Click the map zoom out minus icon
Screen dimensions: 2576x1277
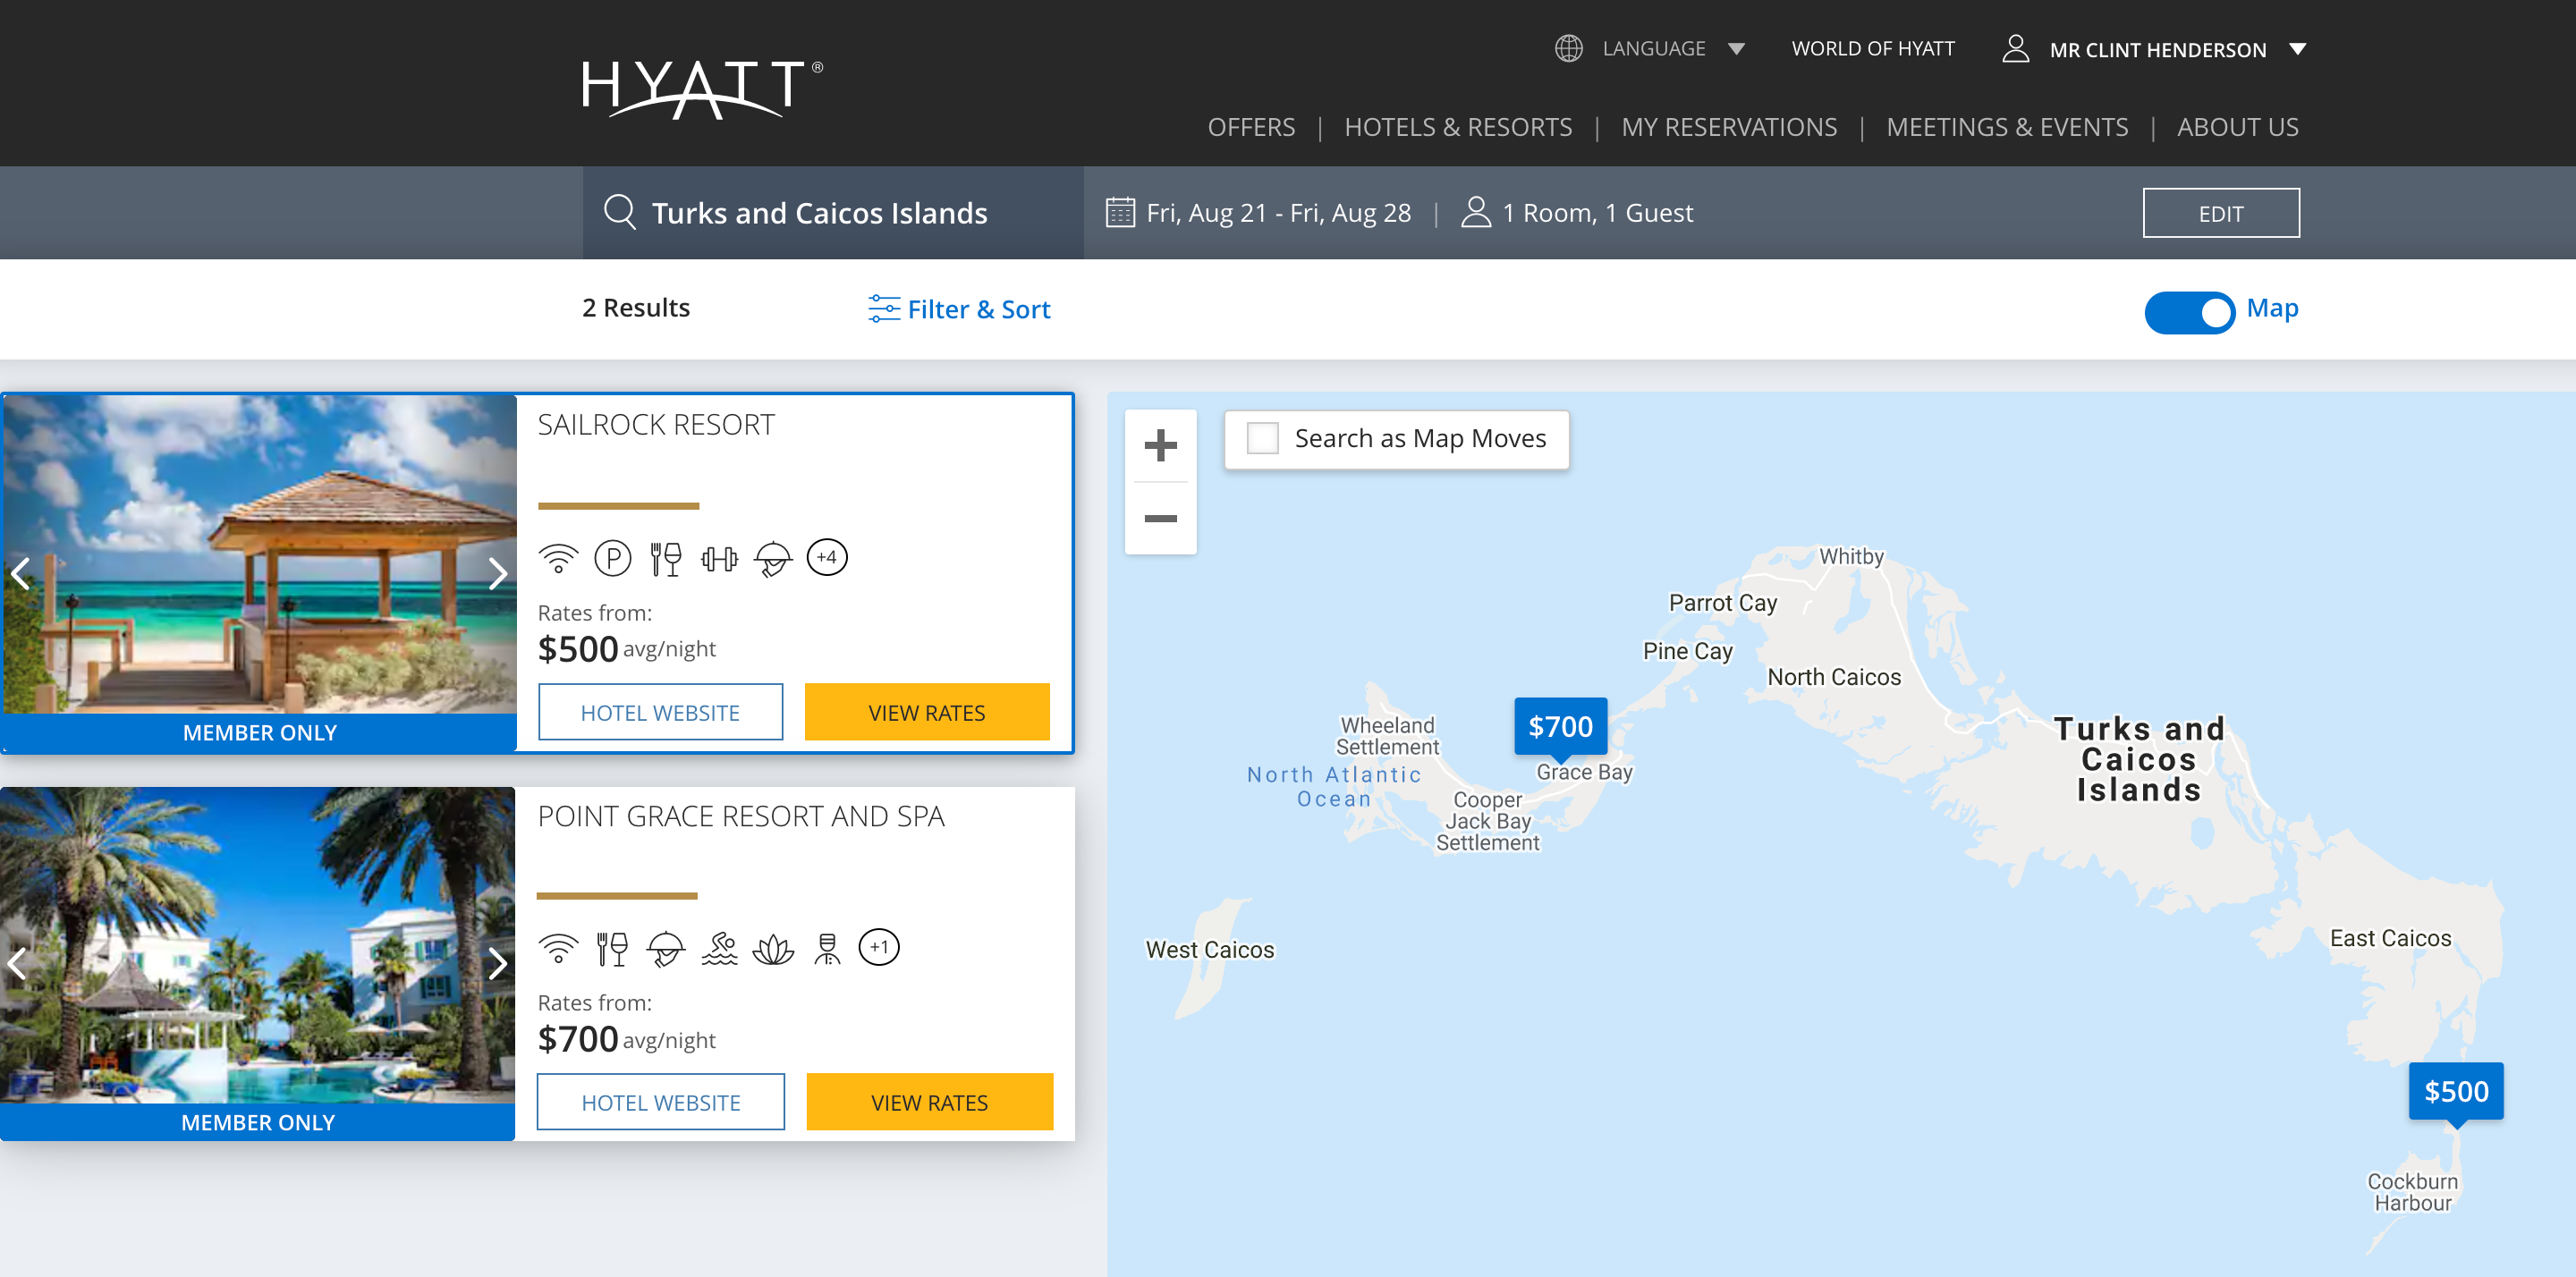(x=1160, y=518)
